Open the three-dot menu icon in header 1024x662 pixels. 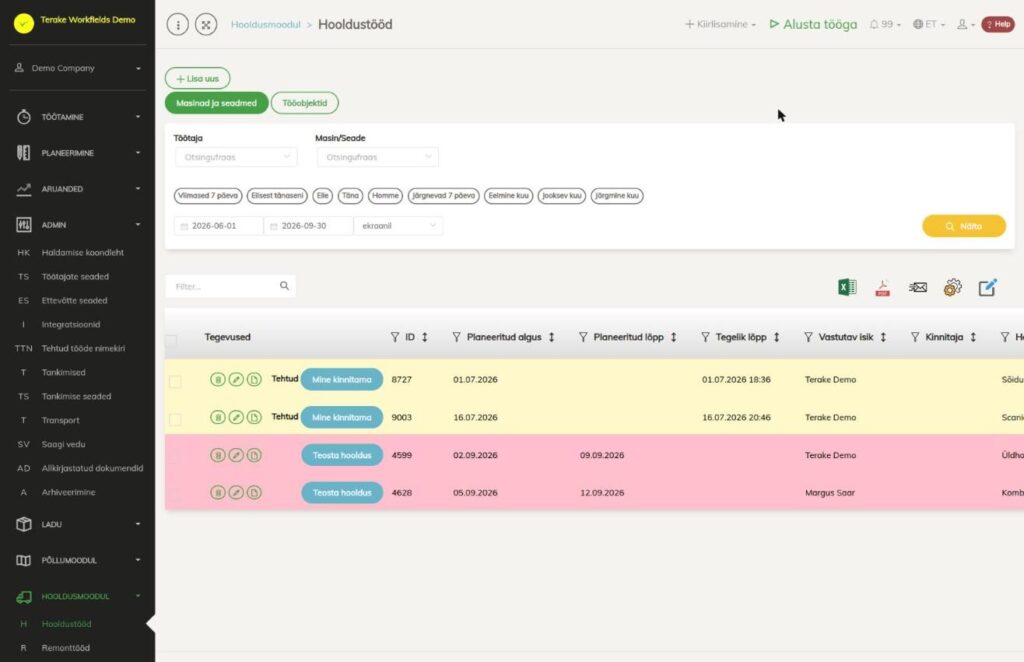[178, 25]
